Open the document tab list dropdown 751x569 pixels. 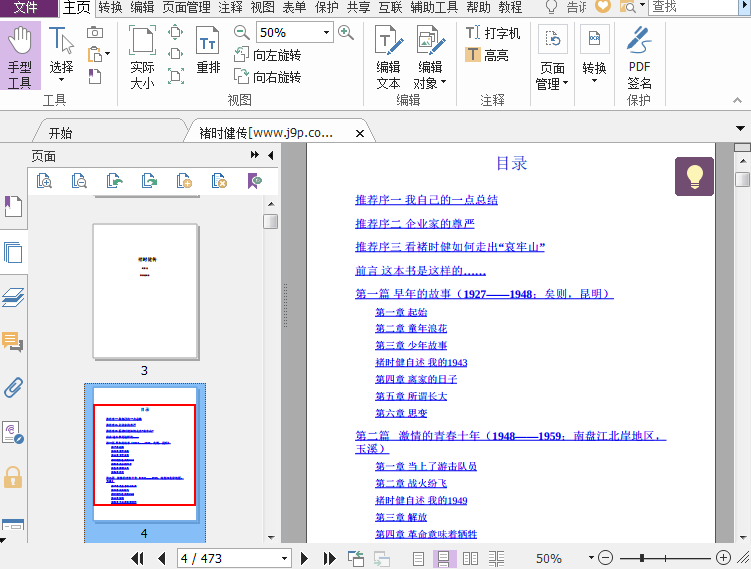coord(740,128)
